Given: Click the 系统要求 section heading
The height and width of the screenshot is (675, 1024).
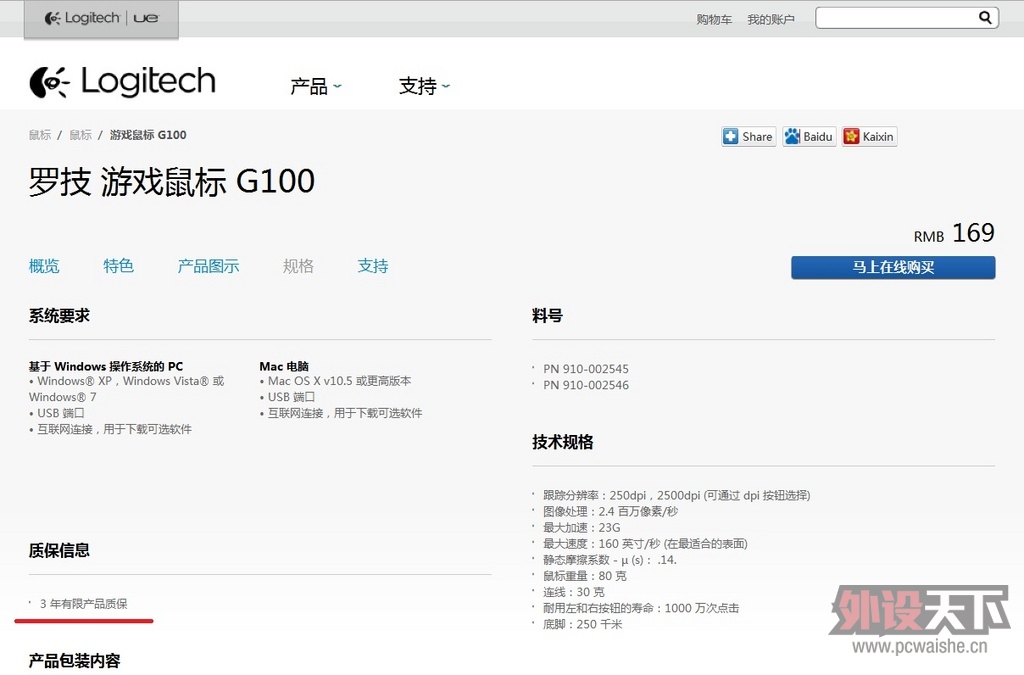Looking at the screenshot, I should pos(59,316).
